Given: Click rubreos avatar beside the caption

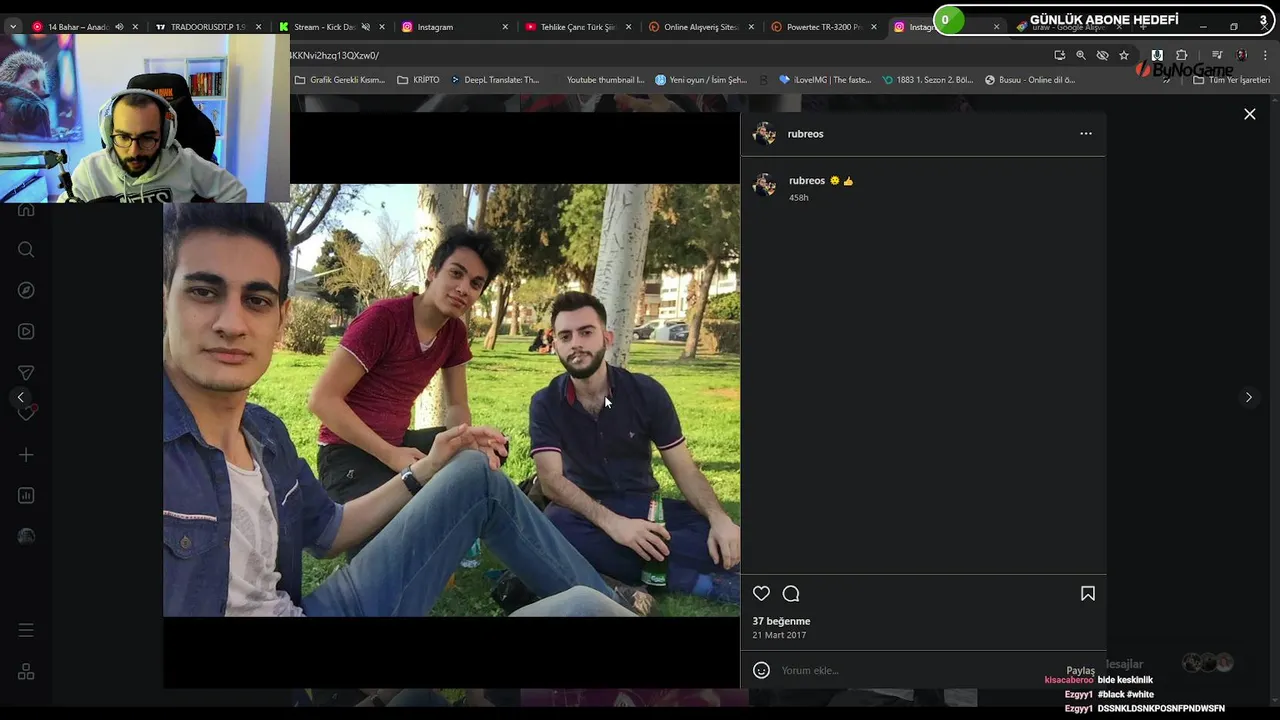Looking at the screenshot, I should [764, 185].
